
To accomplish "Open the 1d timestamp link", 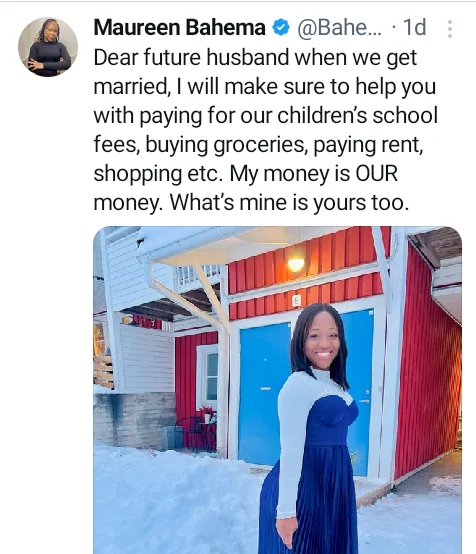I will coord(415,28).
